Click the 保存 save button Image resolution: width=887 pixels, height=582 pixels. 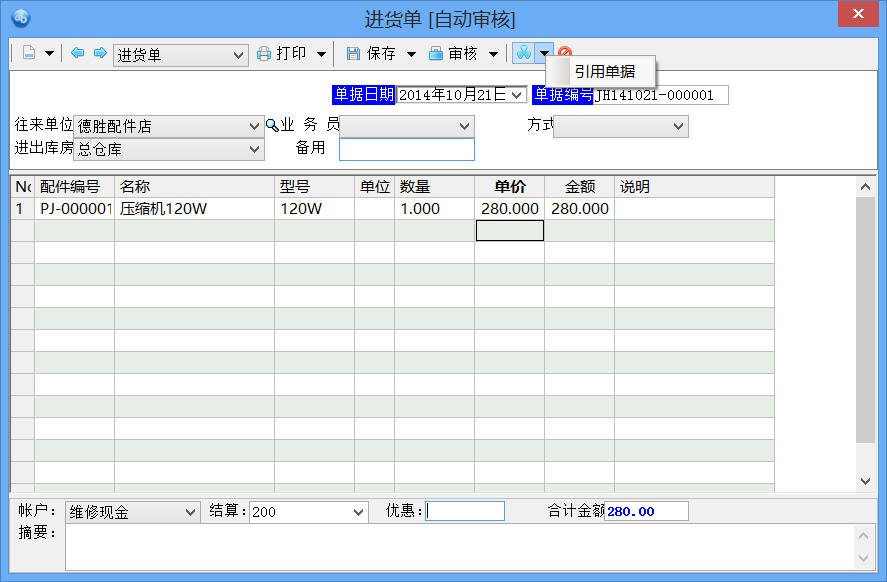click(372, 54)
